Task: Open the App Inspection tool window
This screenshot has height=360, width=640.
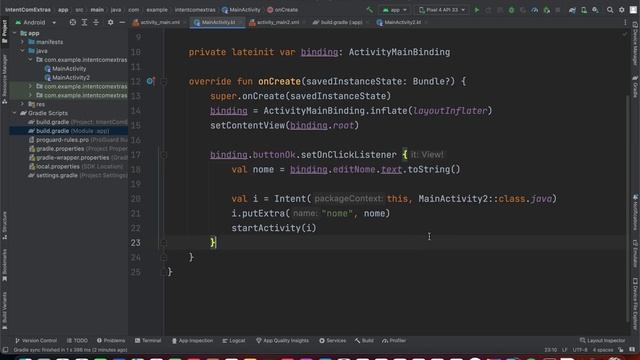Action: [192, 340]
